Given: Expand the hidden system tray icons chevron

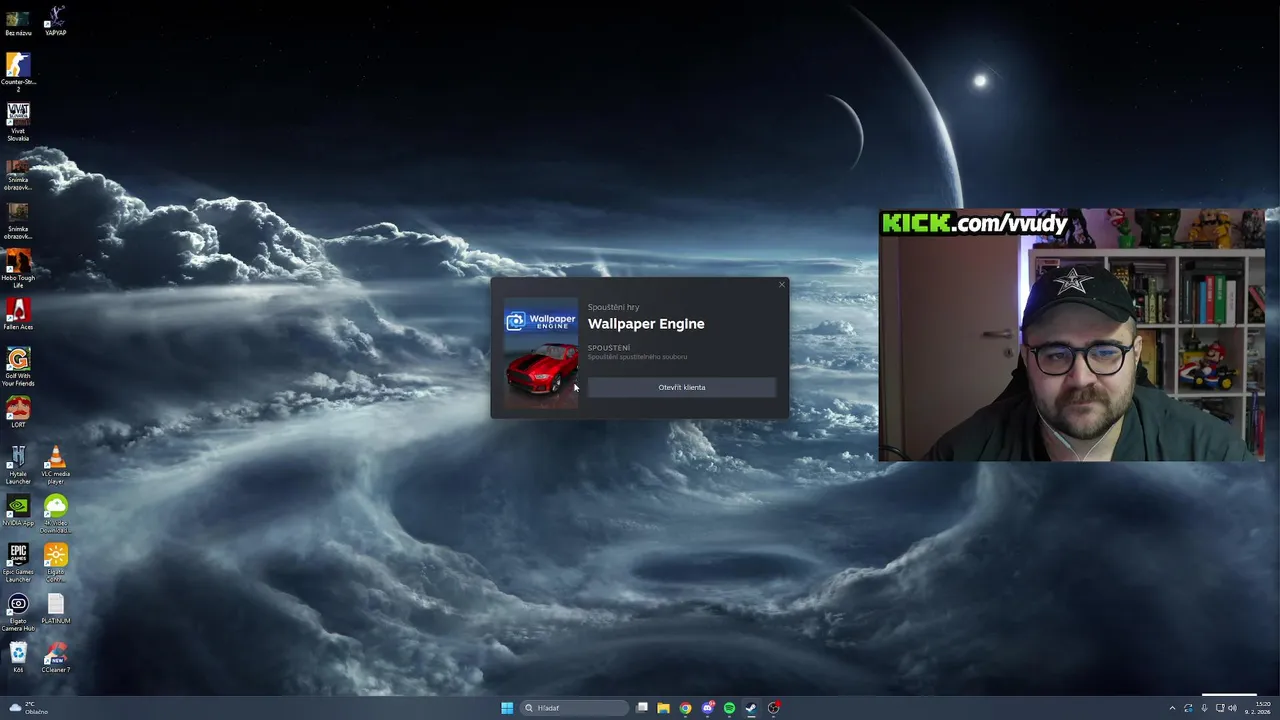Looking at the screenshot, I should pos(1172,708).
